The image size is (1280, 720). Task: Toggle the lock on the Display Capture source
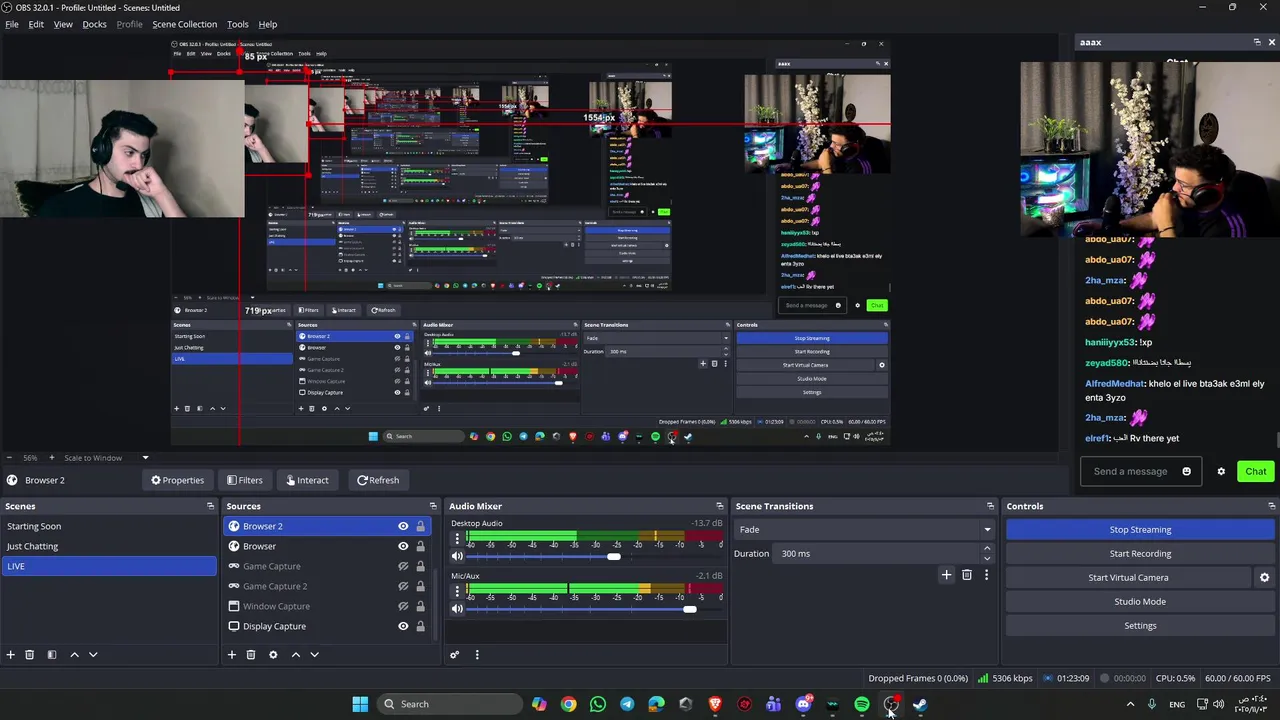(420, 626)
